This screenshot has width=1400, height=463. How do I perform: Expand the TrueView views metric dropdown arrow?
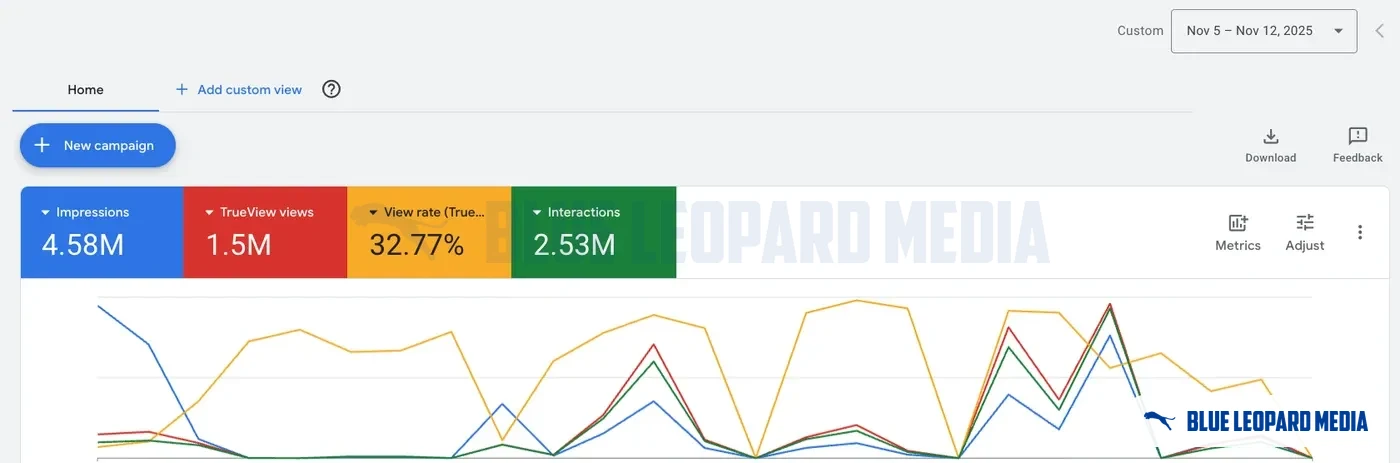[x=210, y=212]
